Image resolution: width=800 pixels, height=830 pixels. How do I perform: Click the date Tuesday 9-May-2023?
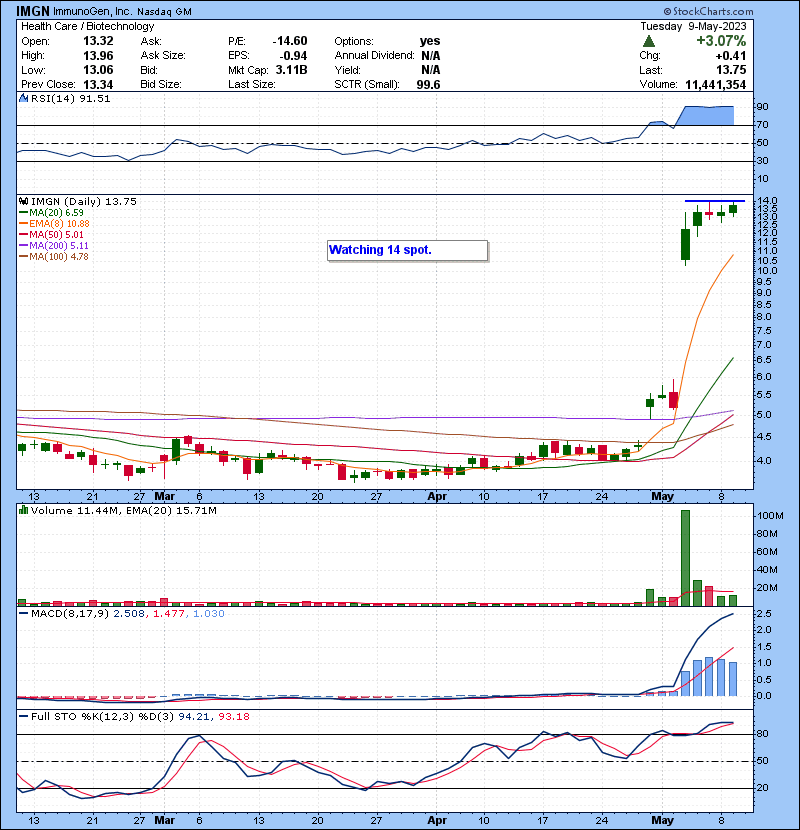(693, 26)
